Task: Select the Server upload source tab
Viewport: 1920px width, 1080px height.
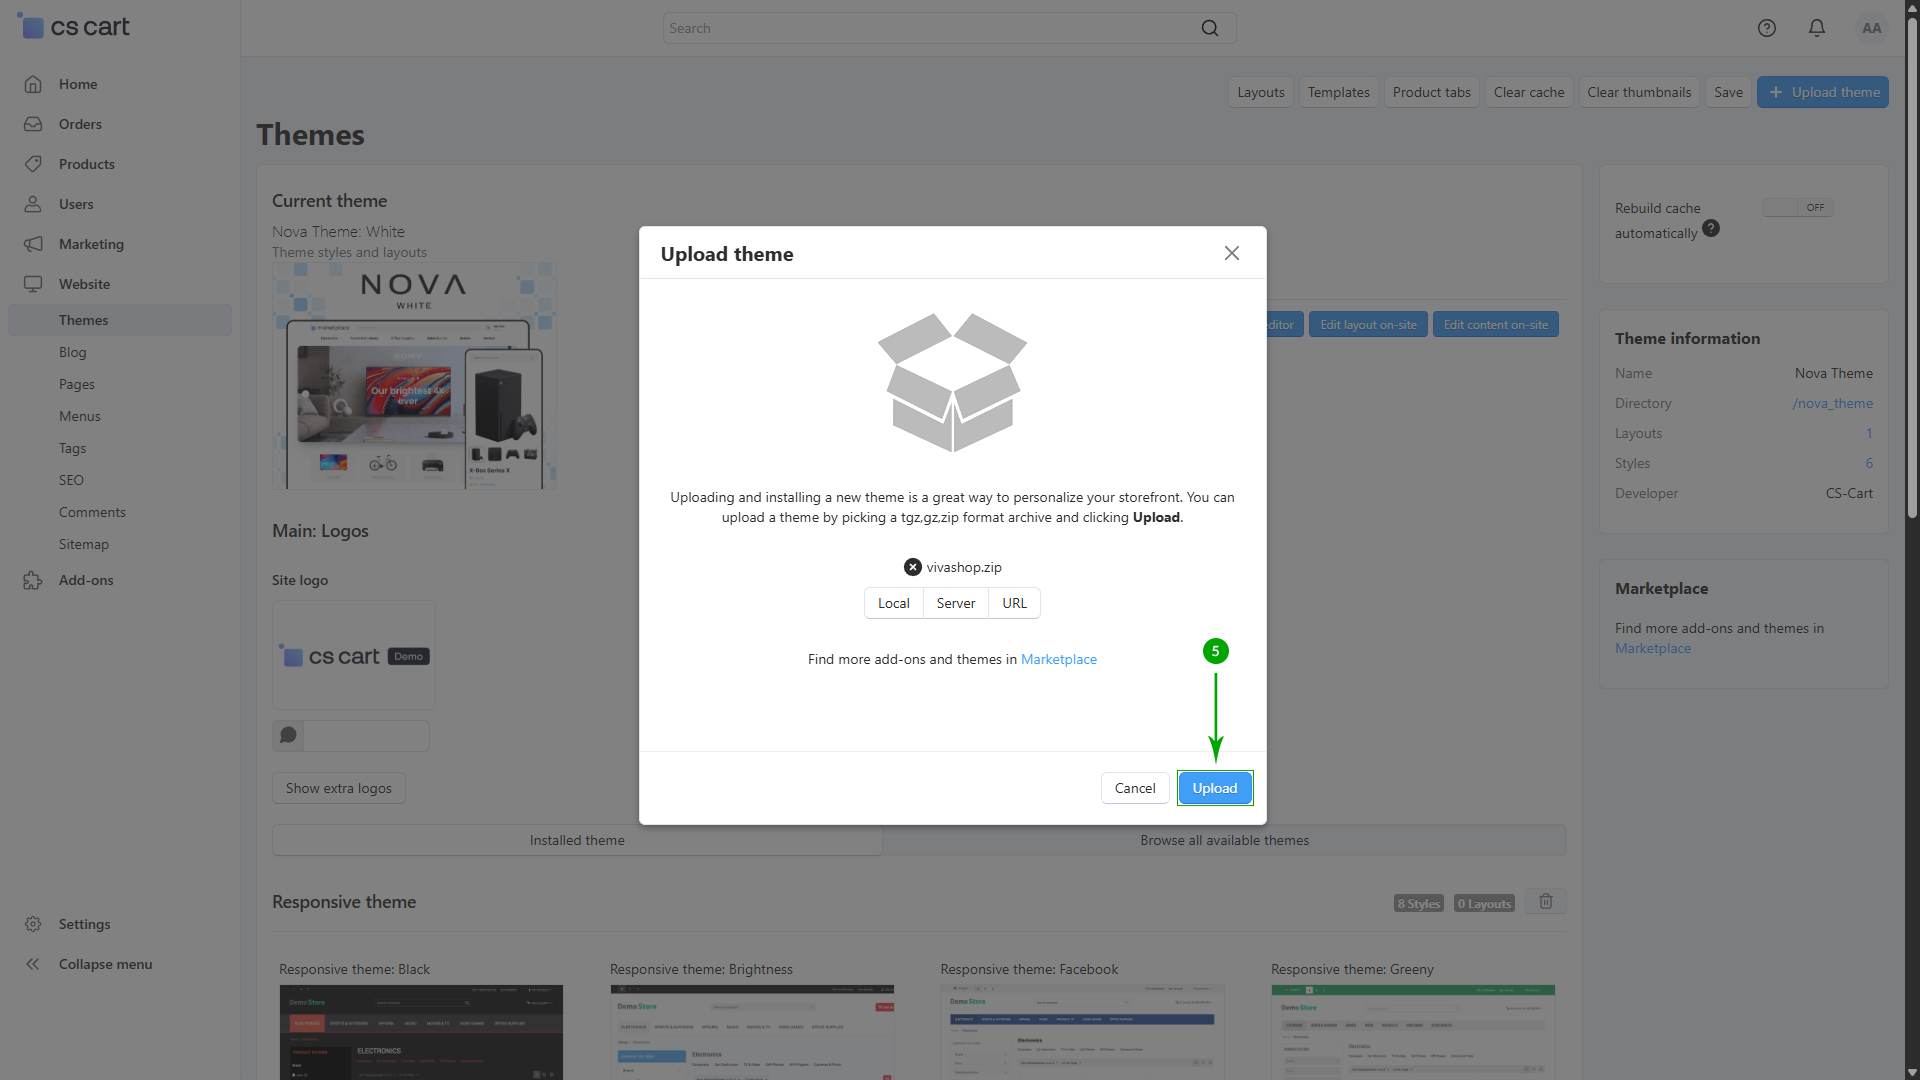Action: click(955, 603)
